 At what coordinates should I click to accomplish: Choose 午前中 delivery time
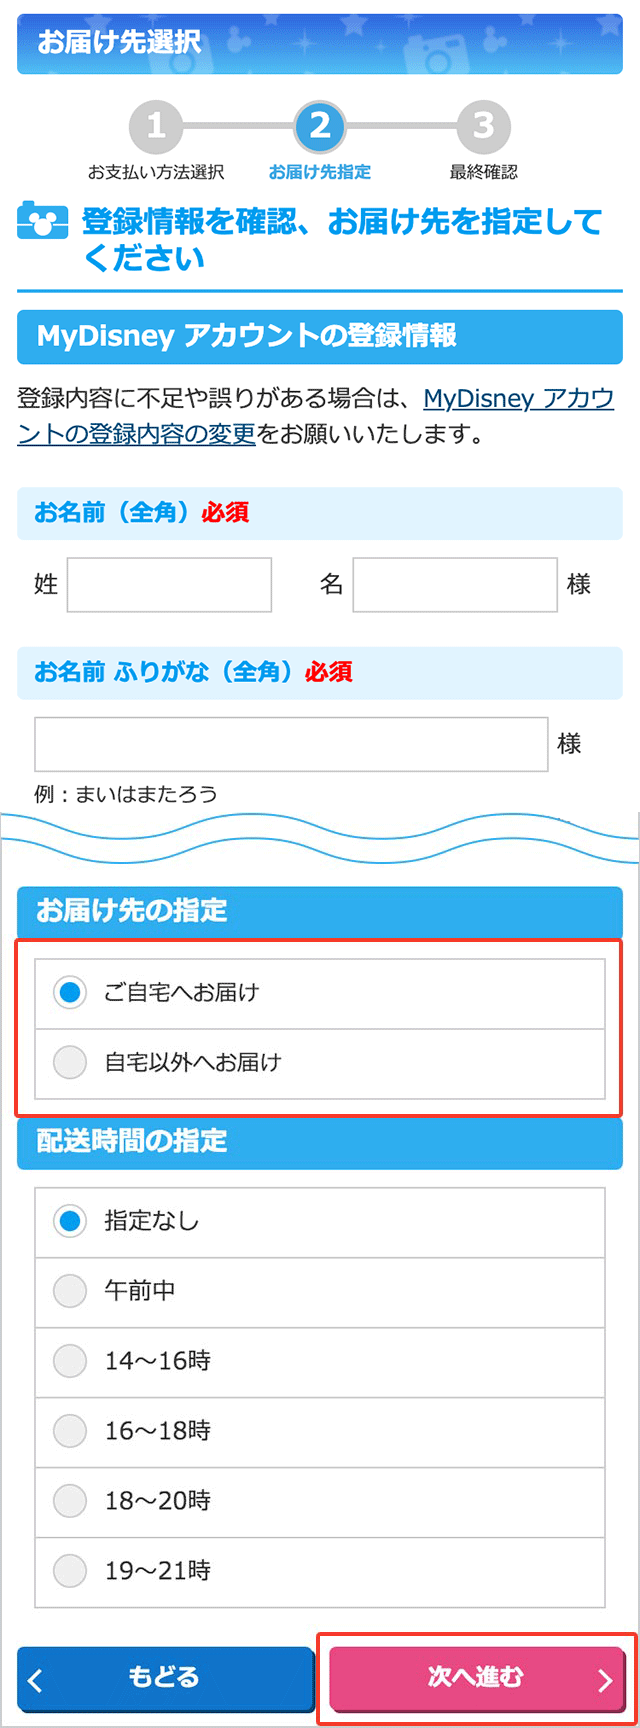click(x=320, y=1292)
